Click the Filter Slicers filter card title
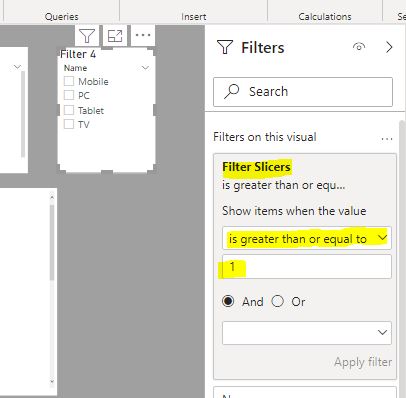Viewport: 406px width, 398px height. coord(256,166)
